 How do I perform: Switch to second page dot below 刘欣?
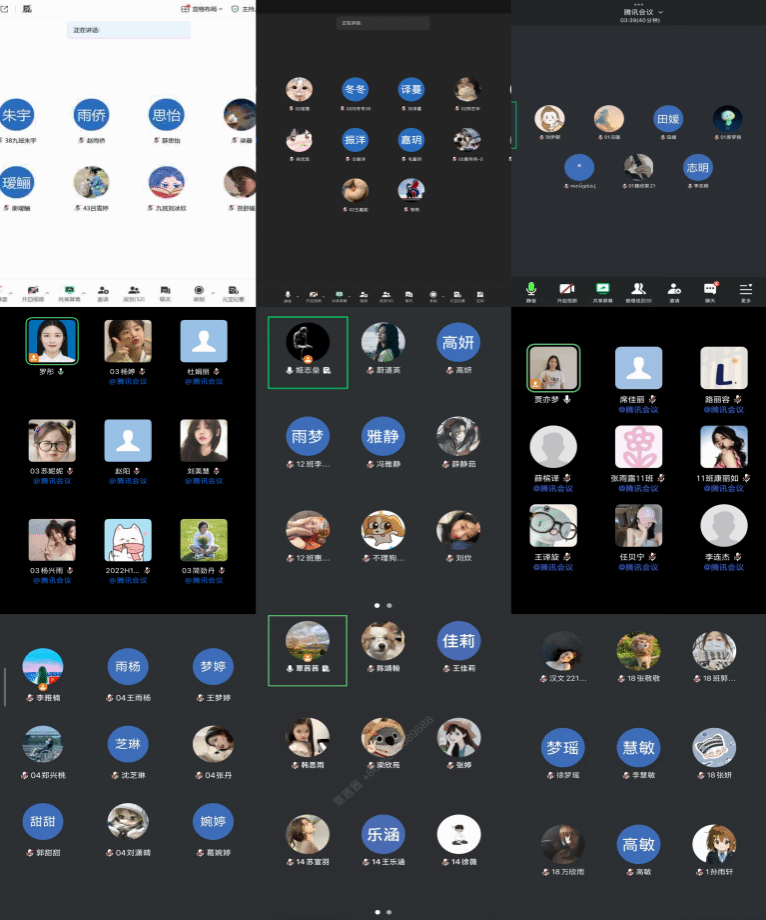[389, 605]
